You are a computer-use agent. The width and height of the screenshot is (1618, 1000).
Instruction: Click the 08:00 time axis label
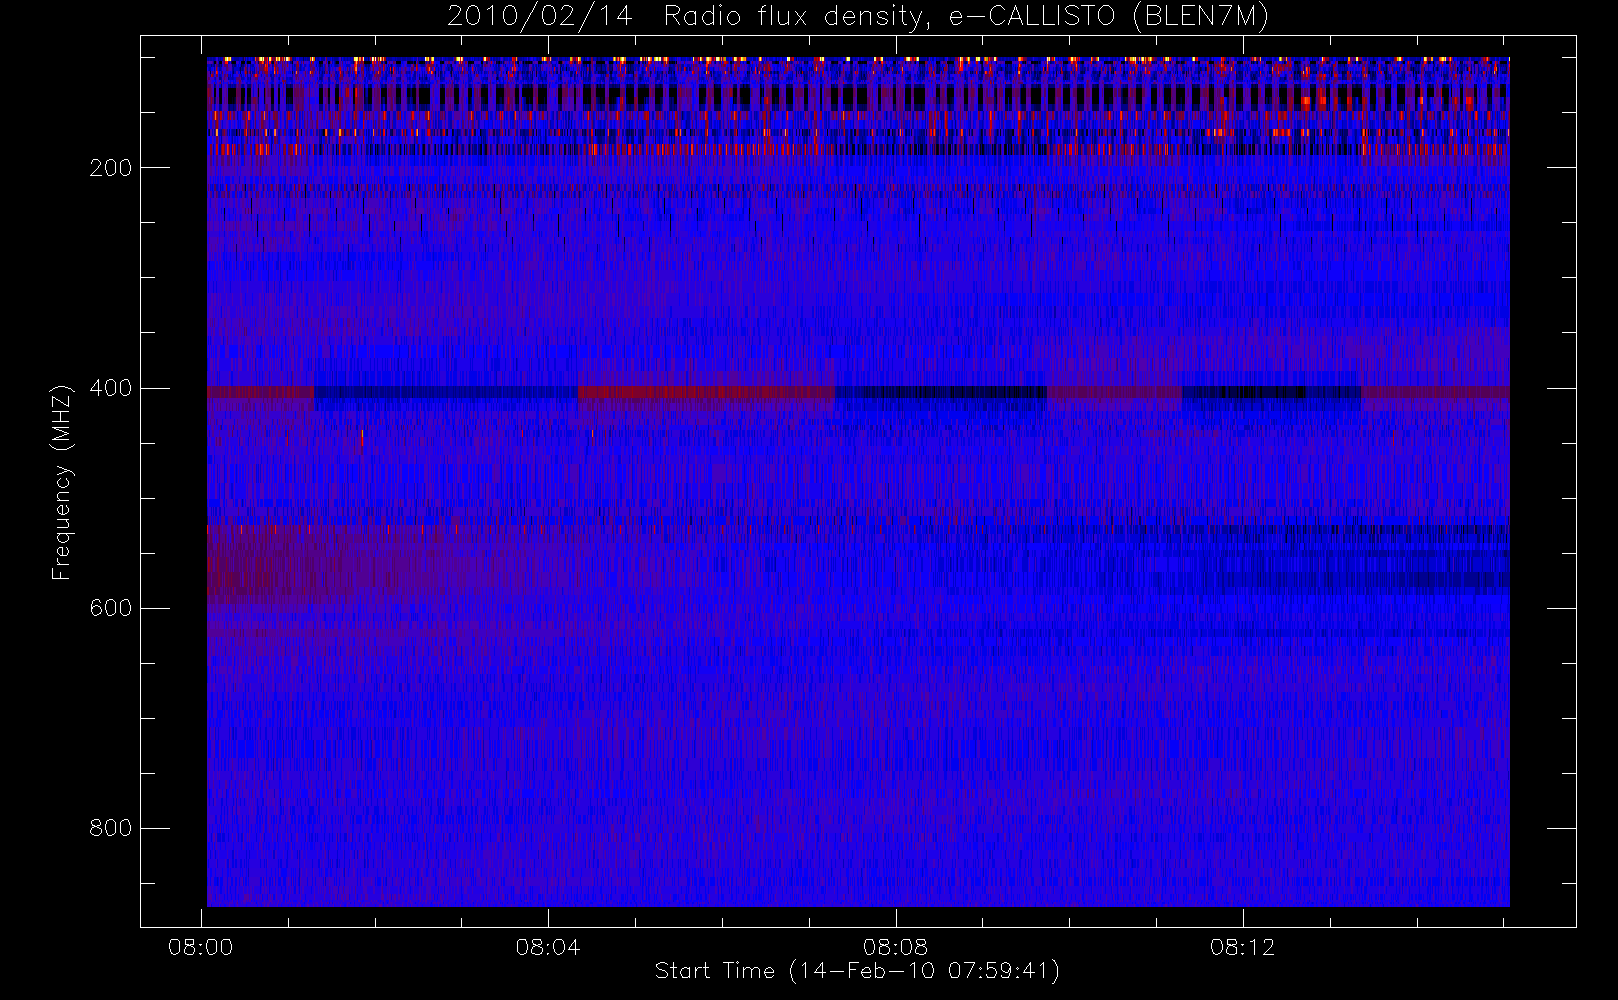point(200,947)
